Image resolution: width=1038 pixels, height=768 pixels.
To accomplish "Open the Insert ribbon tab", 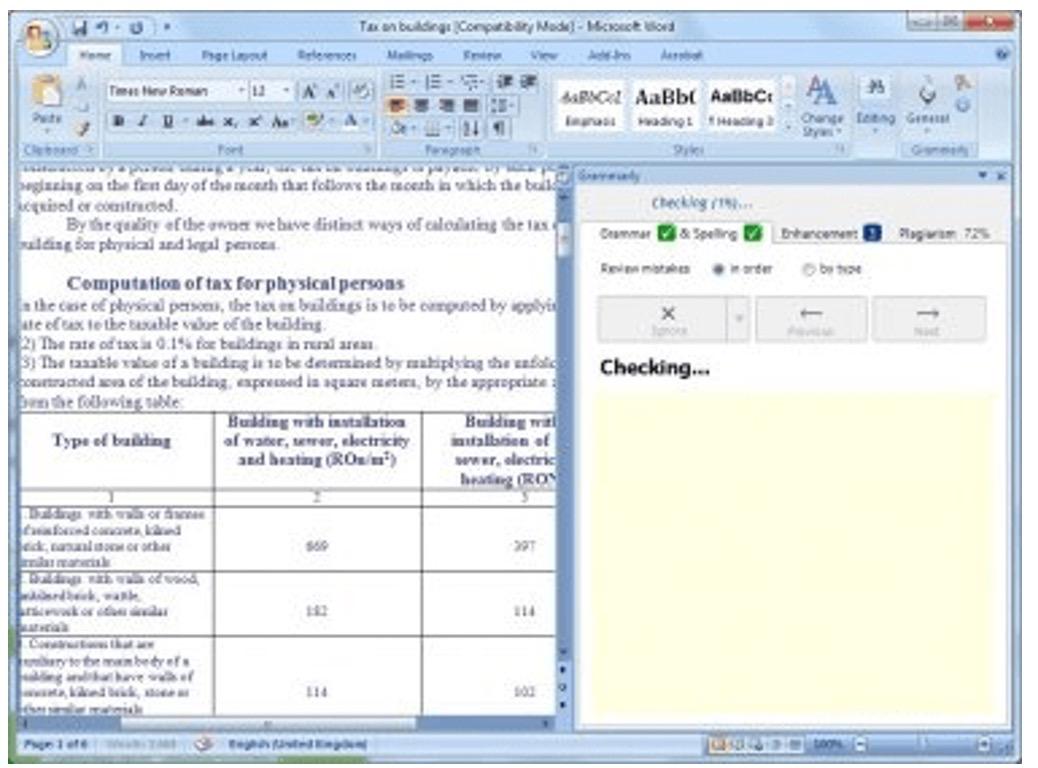I will [x=155, y=55].
